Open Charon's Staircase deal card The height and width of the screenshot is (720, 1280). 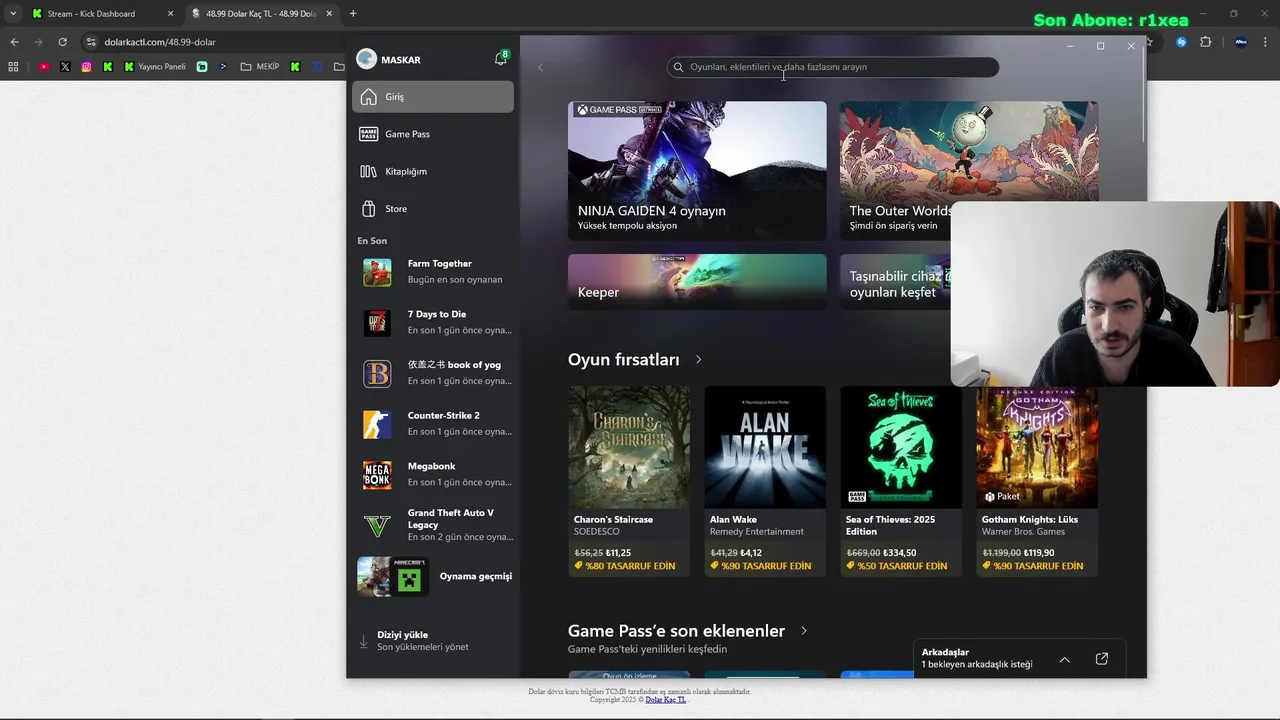(x=629, y=481)
